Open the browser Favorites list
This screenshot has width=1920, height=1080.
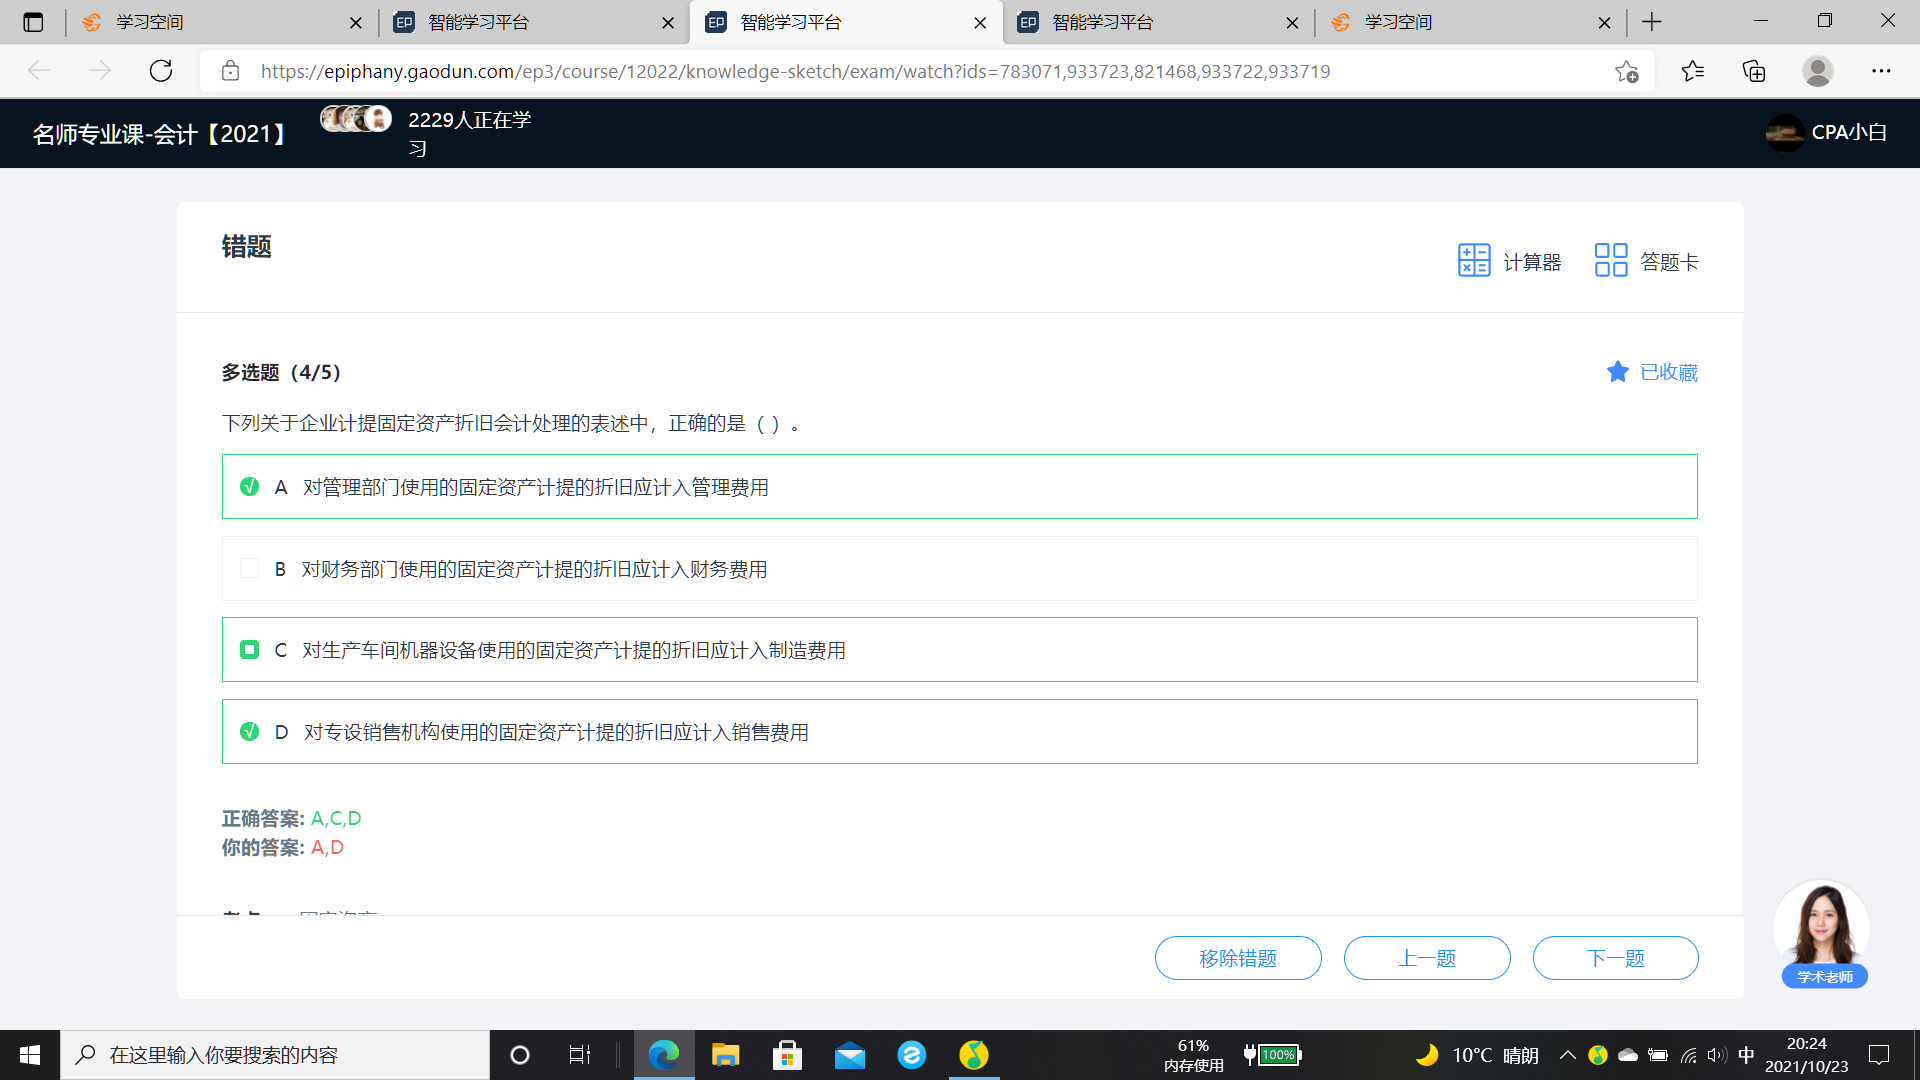1692,71
